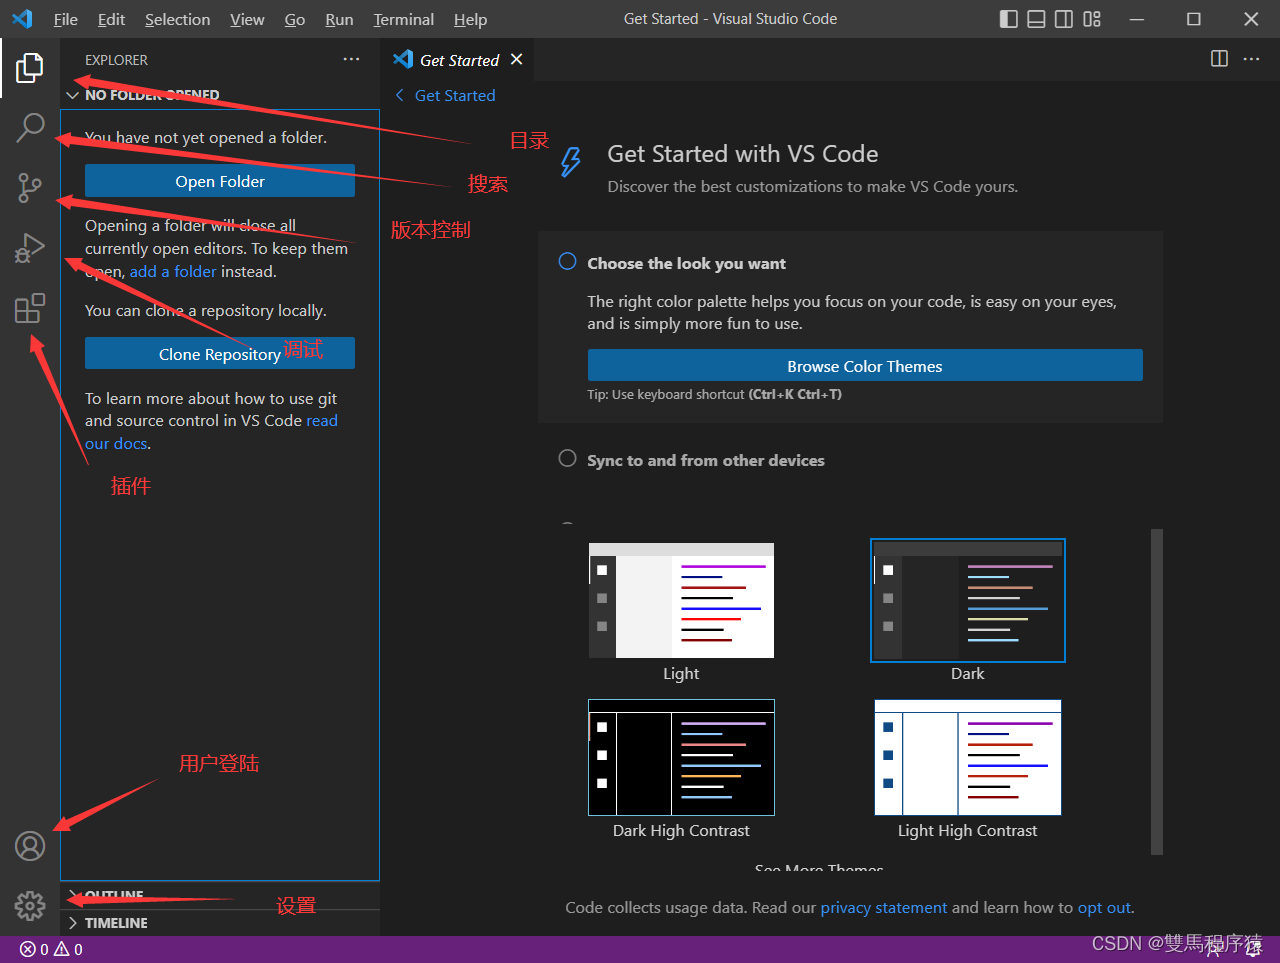The image size is (1280, 963).
Task: Choose the Dark High Contrast theme preview
Action: (x=681, y=757)
